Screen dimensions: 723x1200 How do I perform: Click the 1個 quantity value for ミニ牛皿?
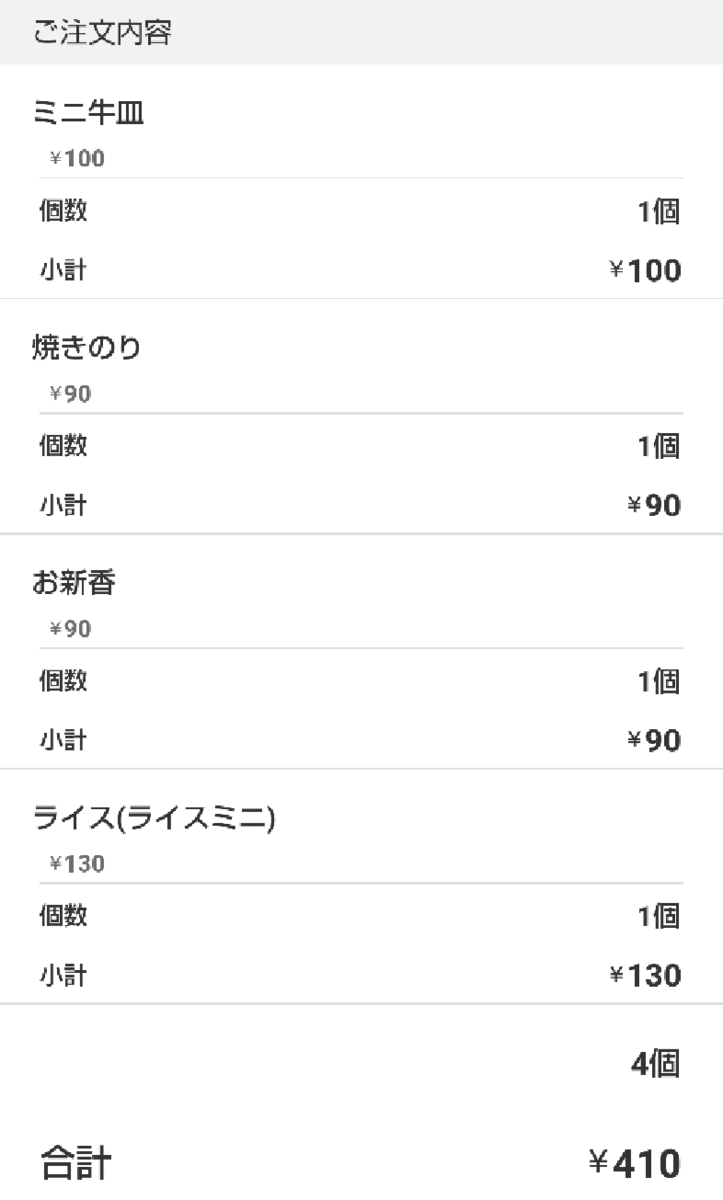(659, 212)
